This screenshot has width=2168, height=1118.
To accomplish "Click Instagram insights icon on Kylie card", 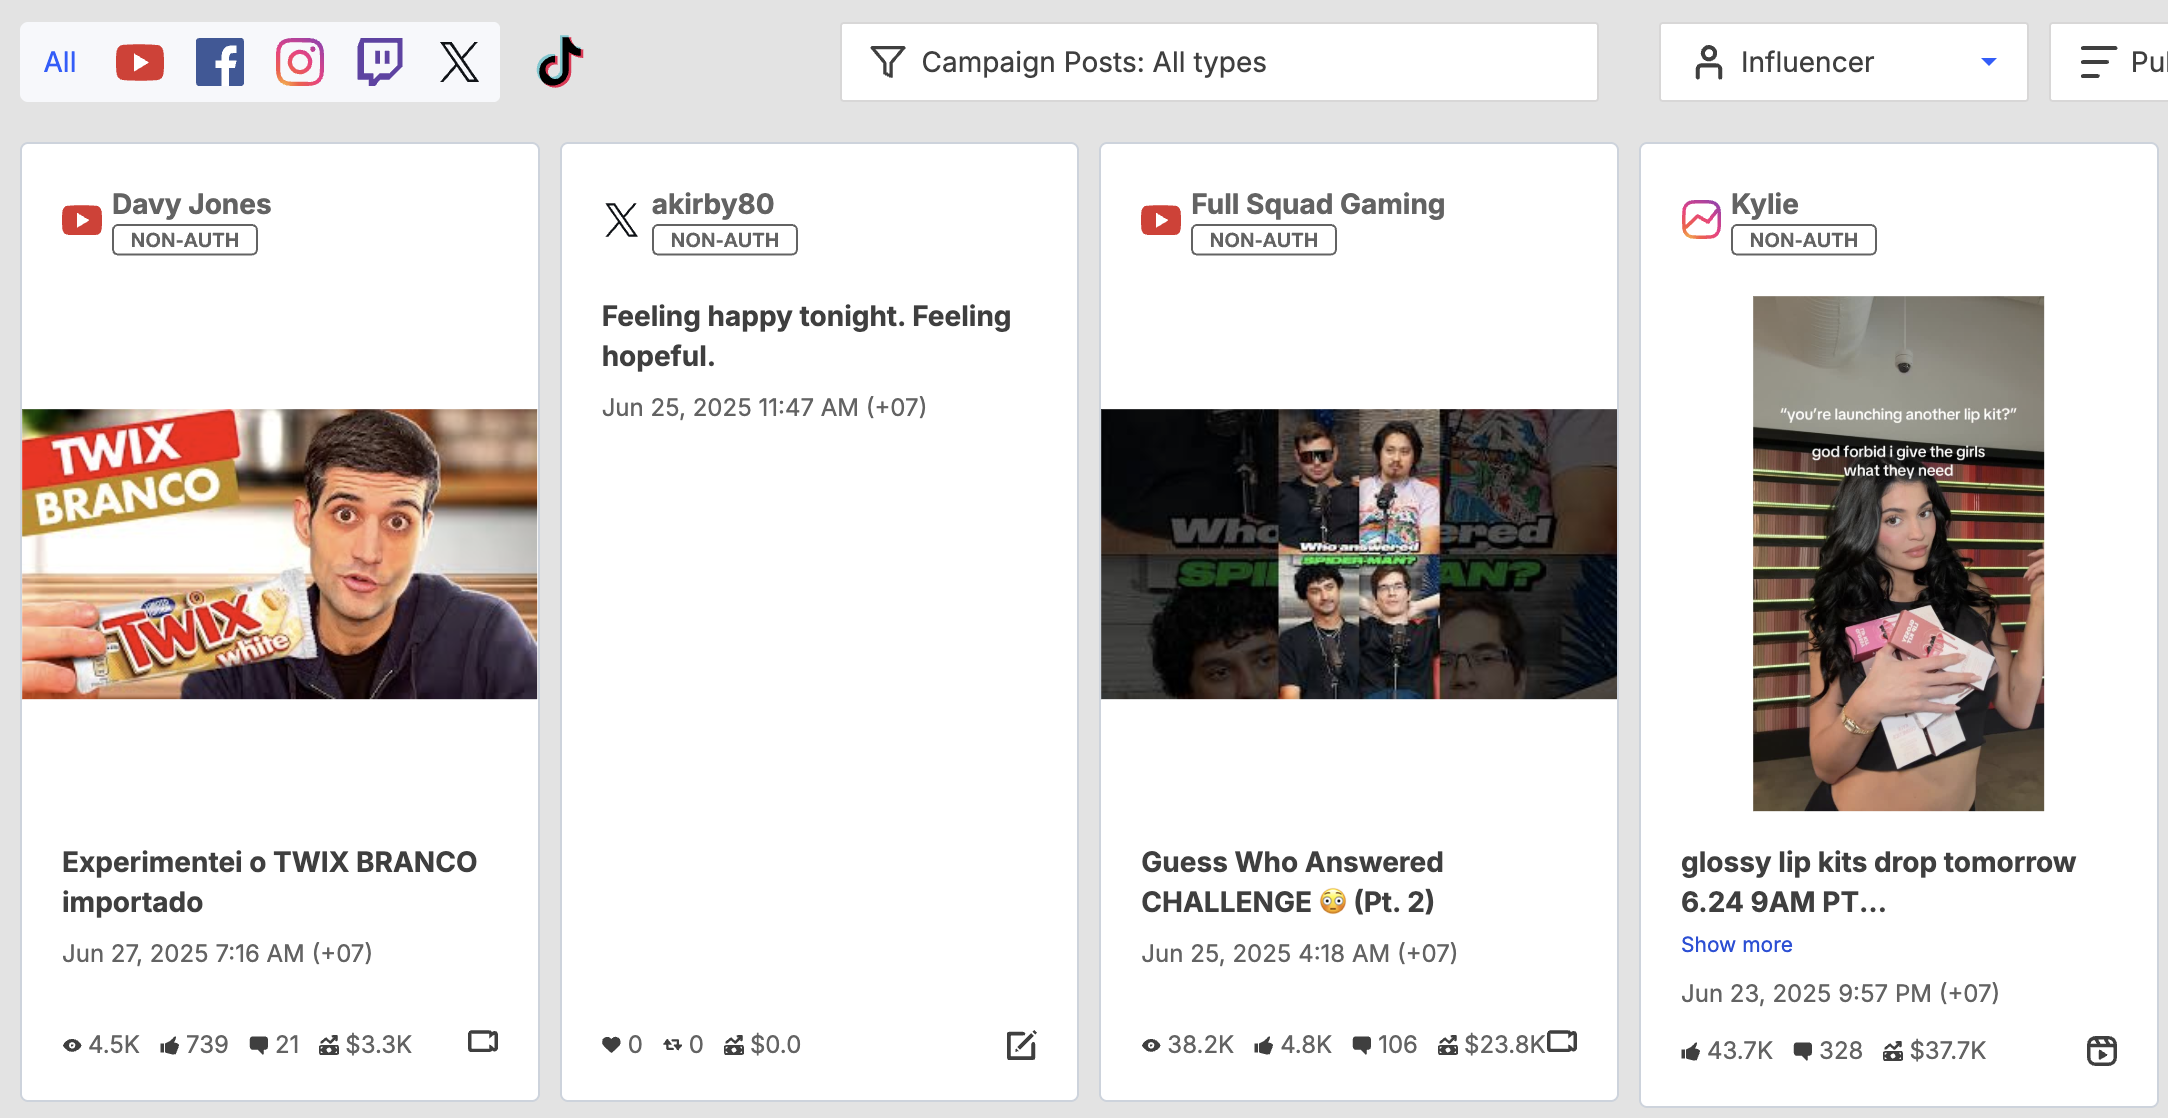I will coord(1701,220).
